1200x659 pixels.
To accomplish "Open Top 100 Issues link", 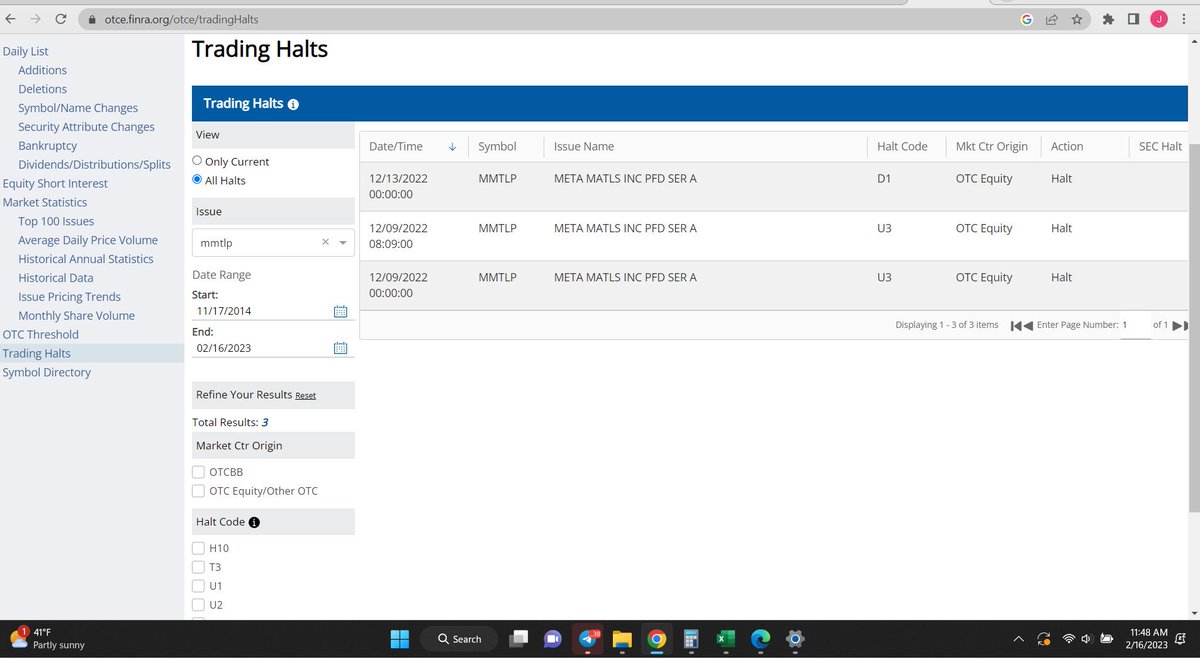I will point(56,221).
